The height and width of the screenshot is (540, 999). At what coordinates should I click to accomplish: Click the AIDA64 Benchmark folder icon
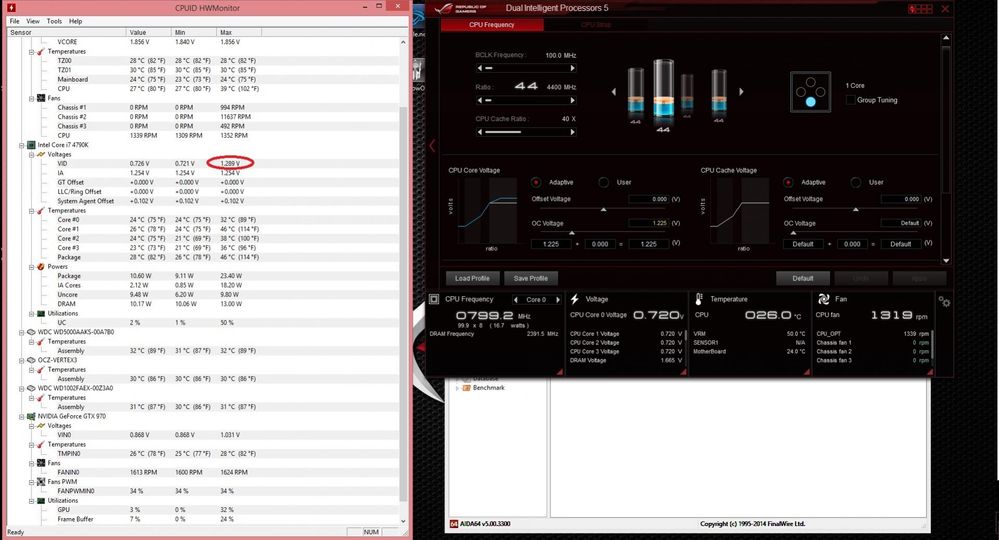(466, 388)
